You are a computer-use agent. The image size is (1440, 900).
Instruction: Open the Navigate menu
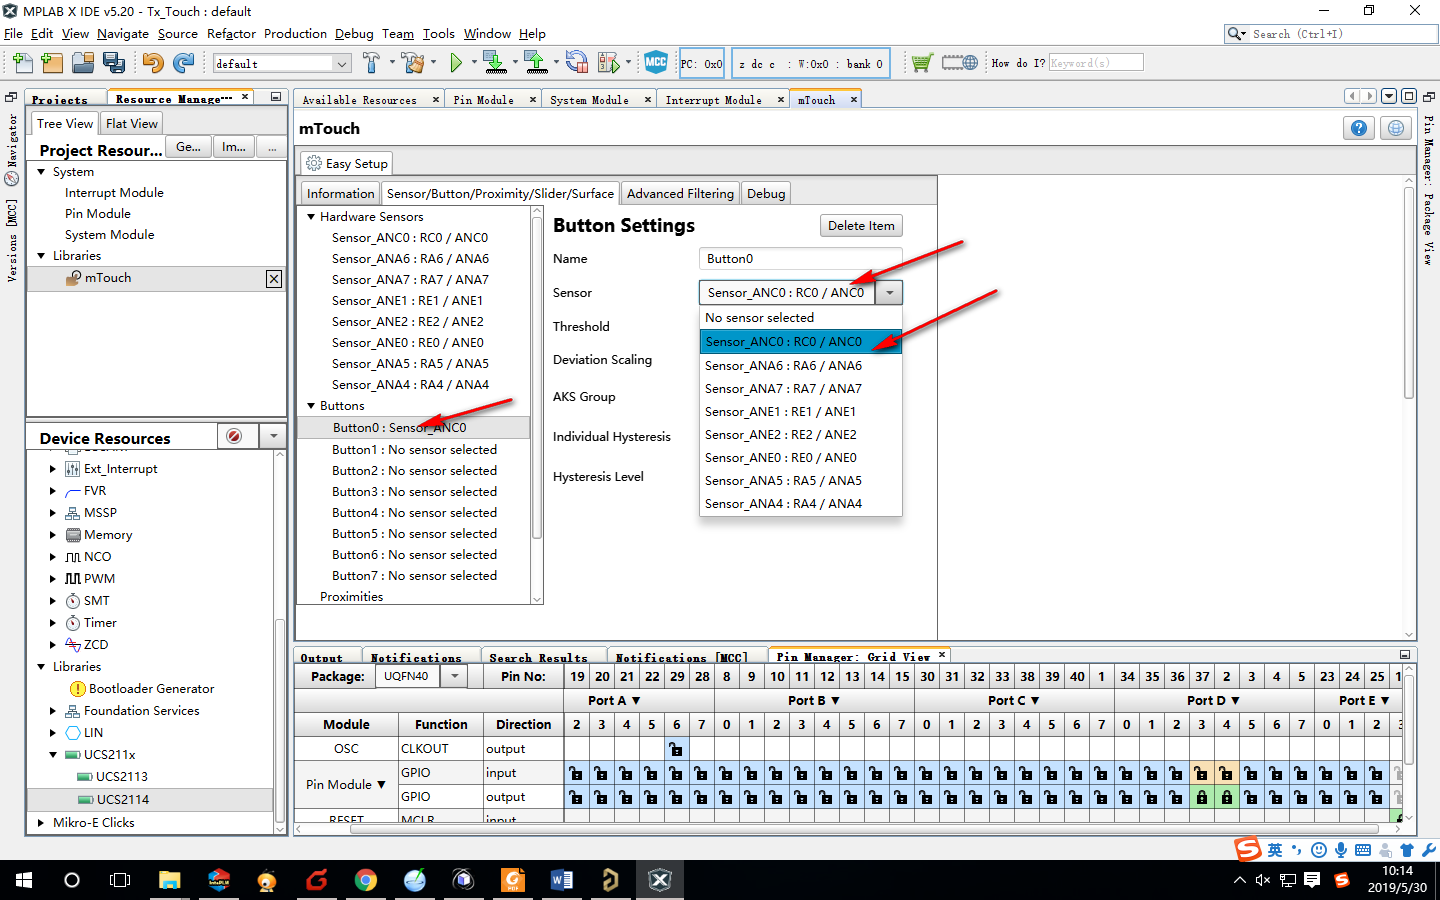tap(123, 33)
